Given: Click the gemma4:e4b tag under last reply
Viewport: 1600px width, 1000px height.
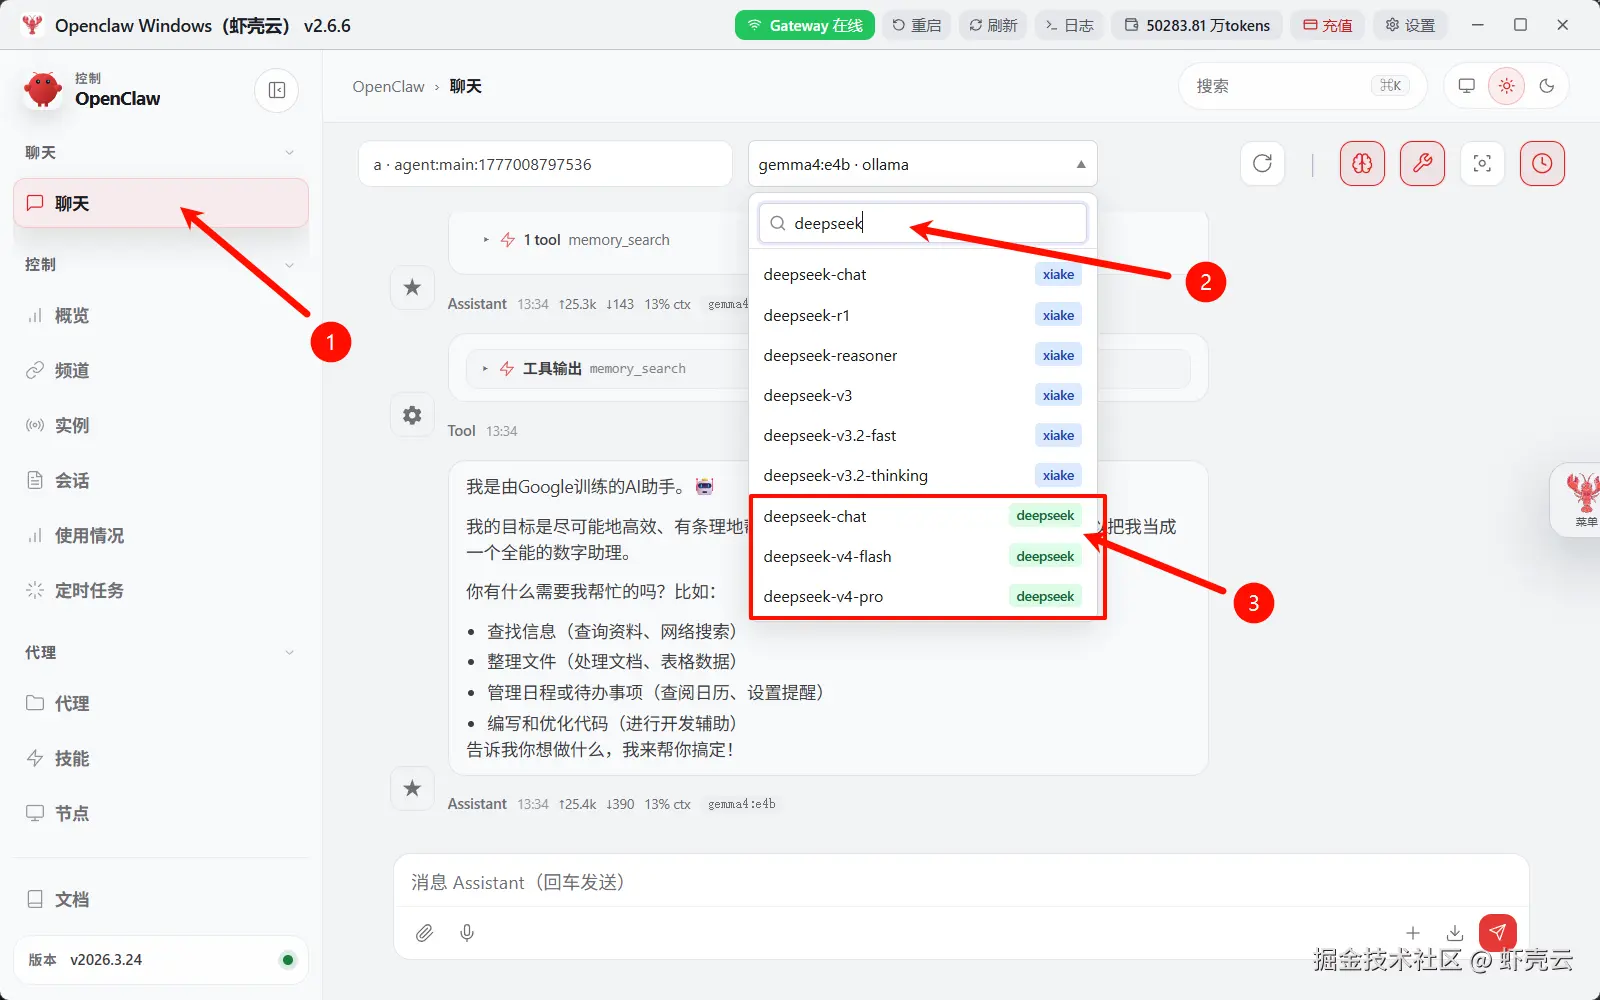Looking at the screenshot, I should [x=742, y=804].
